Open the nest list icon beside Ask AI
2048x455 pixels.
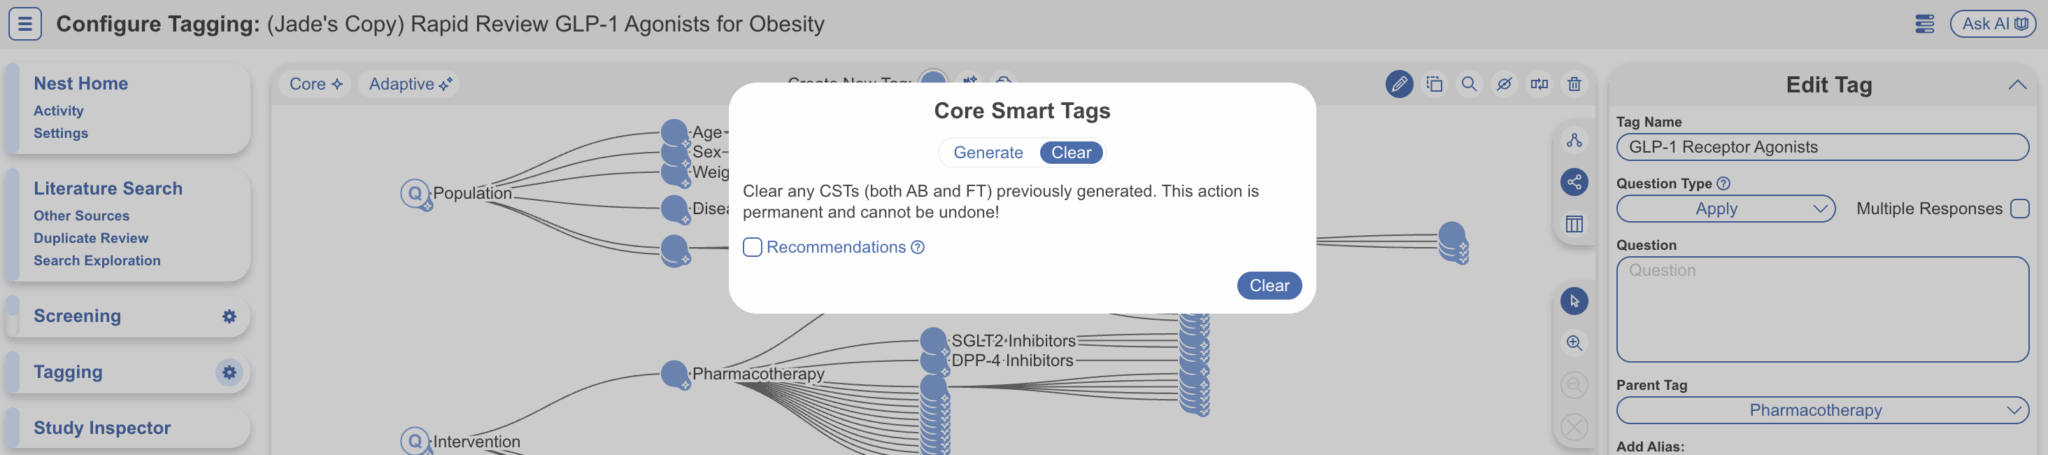[x=1924, y=24]
